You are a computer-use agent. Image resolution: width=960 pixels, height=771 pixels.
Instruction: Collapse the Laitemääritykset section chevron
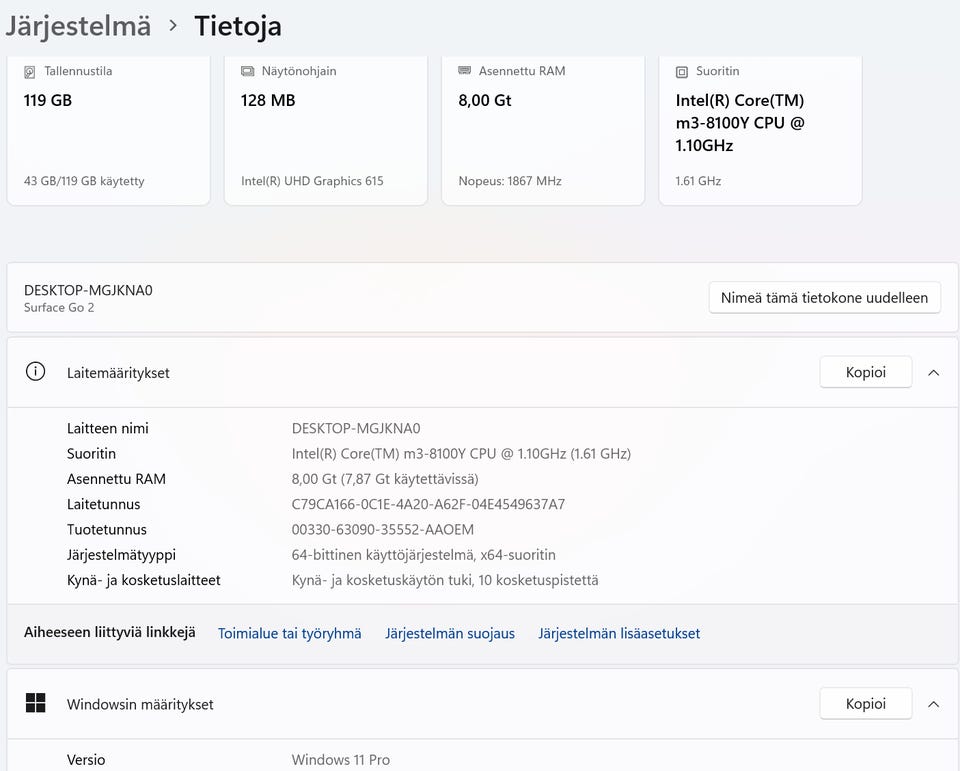(933, 372)
